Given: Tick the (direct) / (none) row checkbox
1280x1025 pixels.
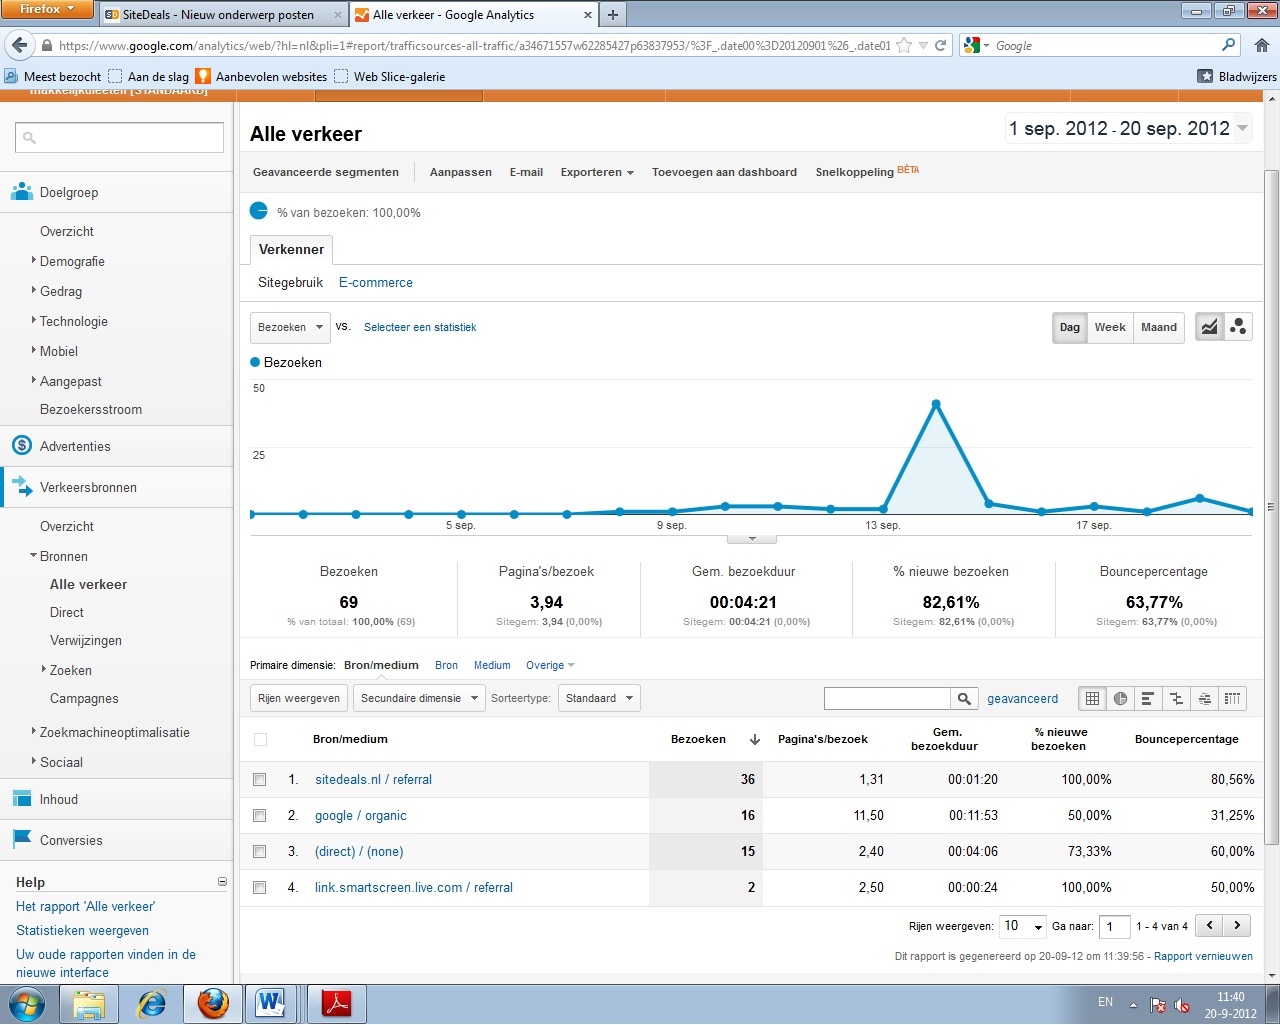Looking at the screenshot, I should pyautogui.click(x=260, y=851).
